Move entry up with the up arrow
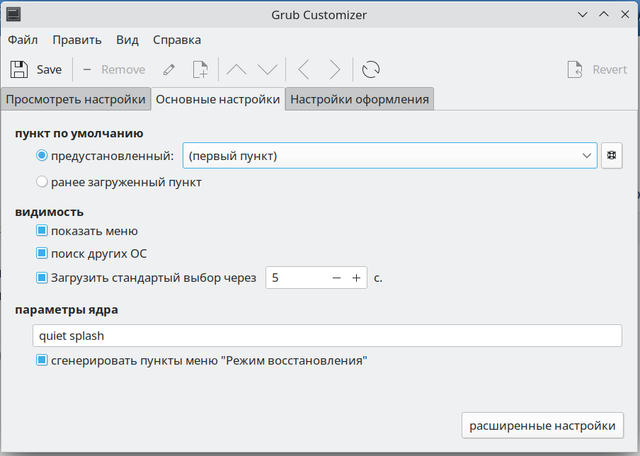The width and height of the screenshot is (640, 456). [236, 69]
